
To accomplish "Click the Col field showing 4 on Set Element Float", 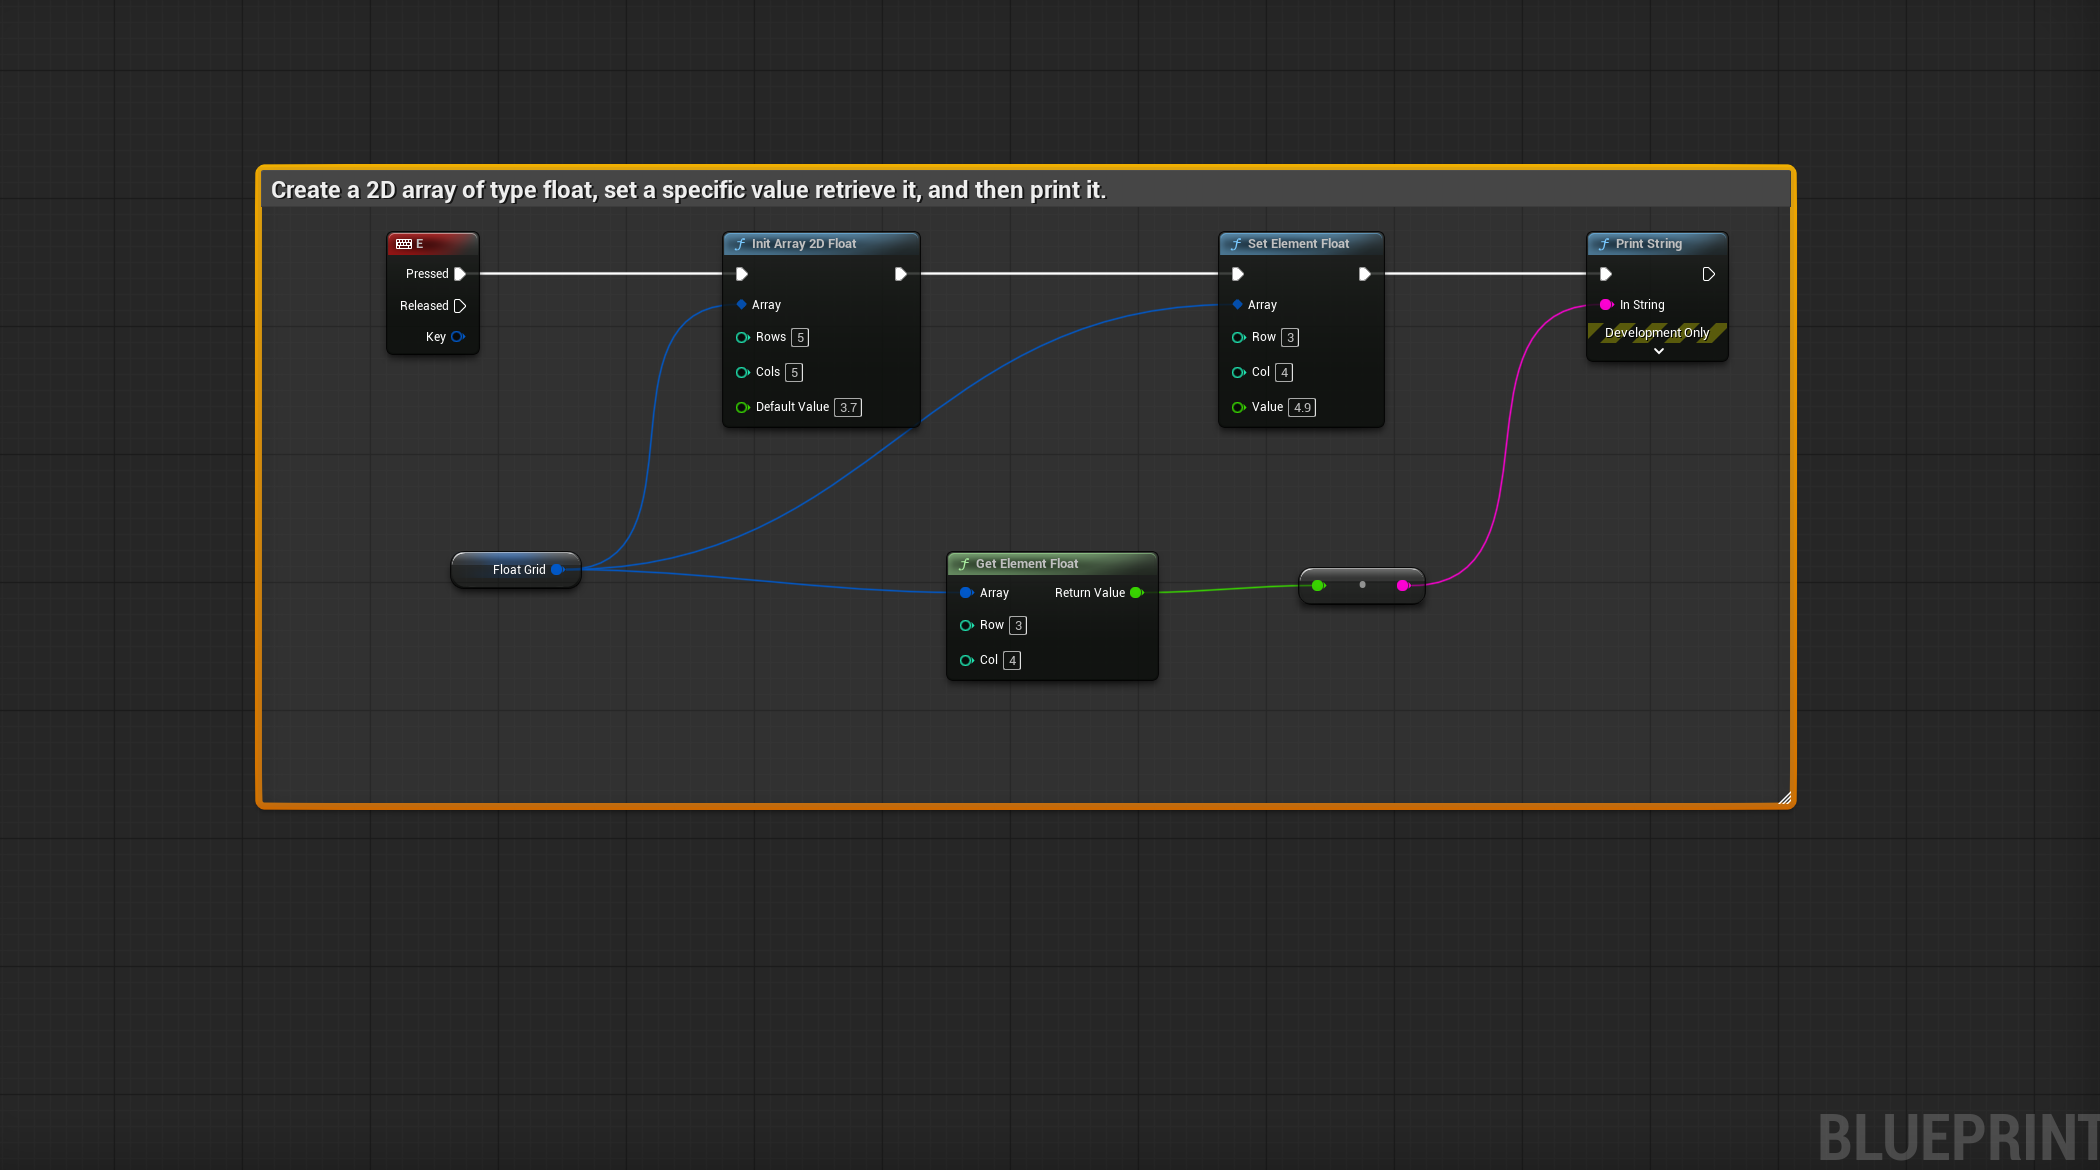I will coord(1284,373).
